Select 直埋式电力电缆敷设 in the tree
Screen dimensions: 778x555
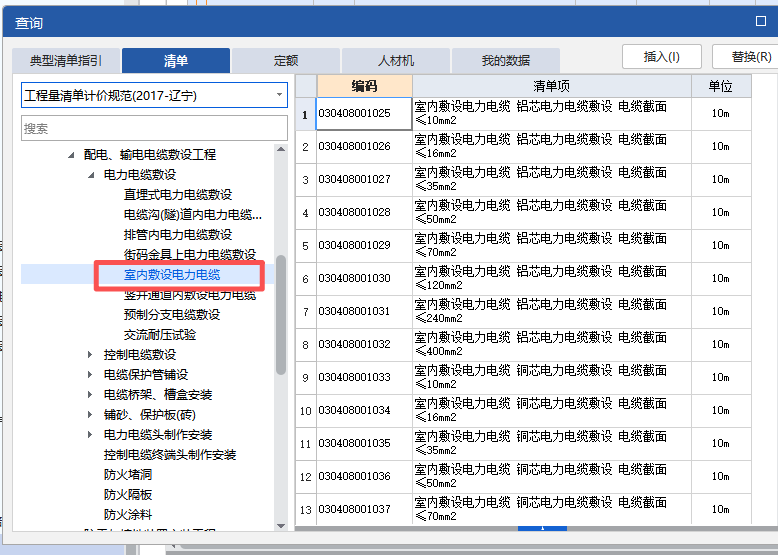178,195
